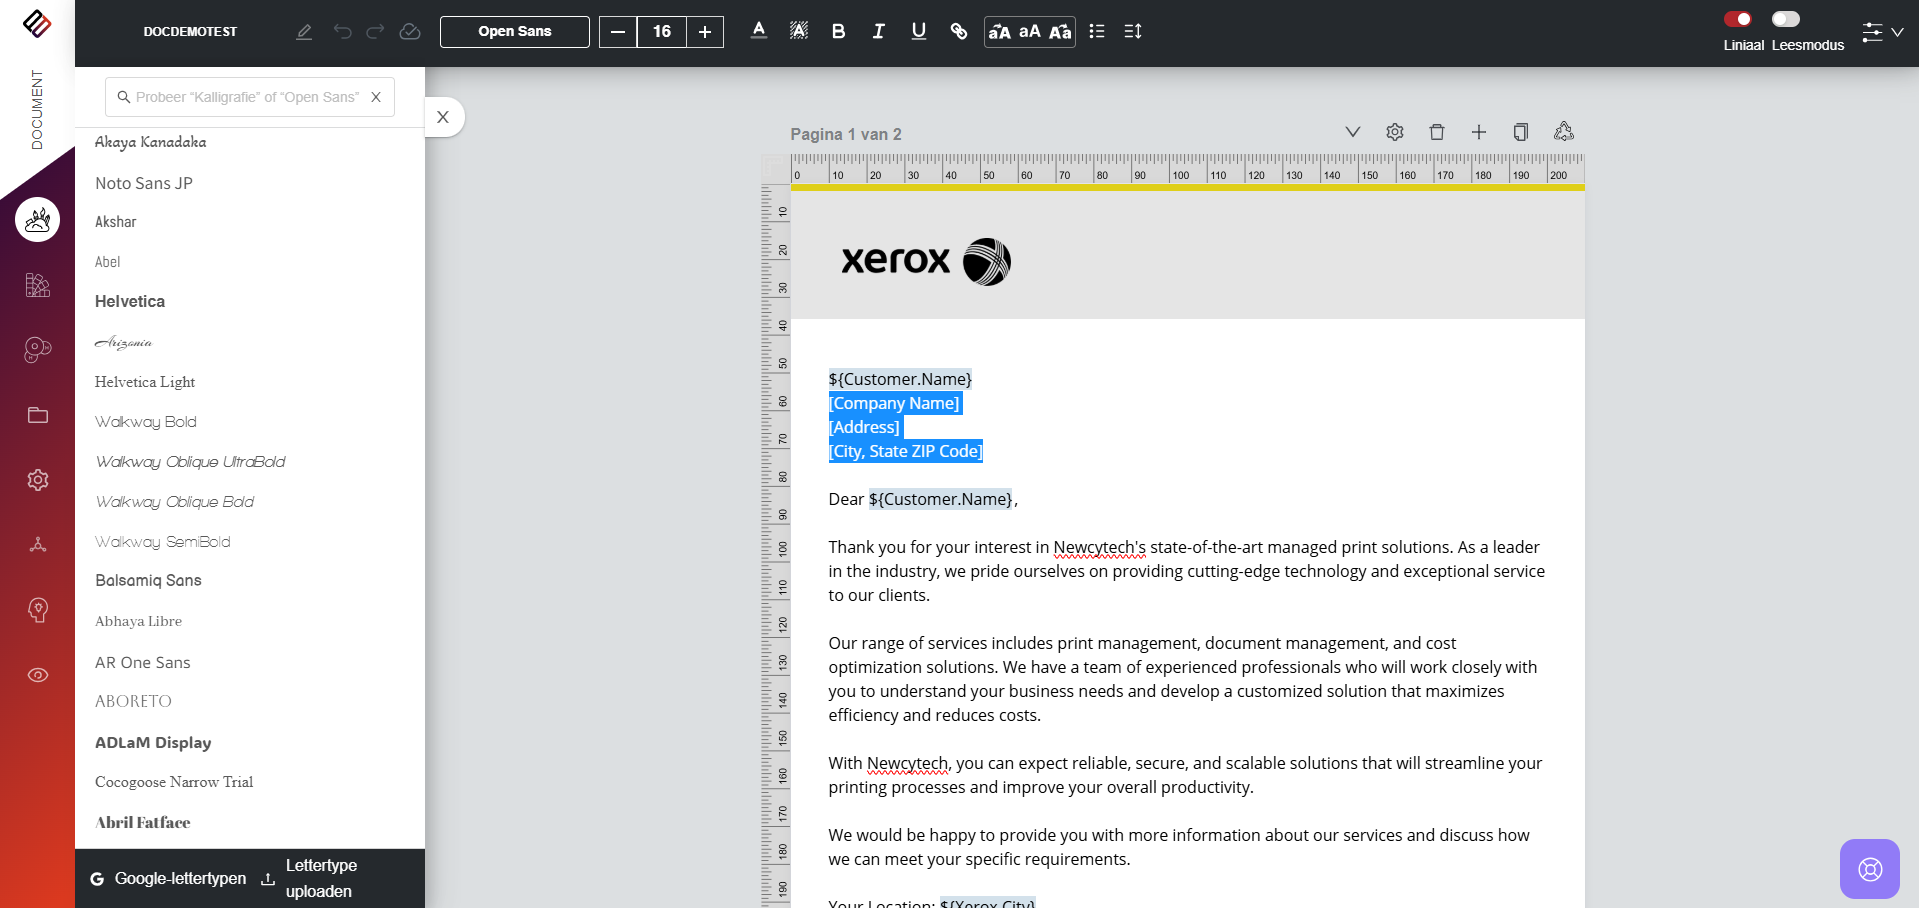Open the Open Sans font dropdown
Image resolution: width=1919 pixels, height=908 pixels.
click(515, 32)
